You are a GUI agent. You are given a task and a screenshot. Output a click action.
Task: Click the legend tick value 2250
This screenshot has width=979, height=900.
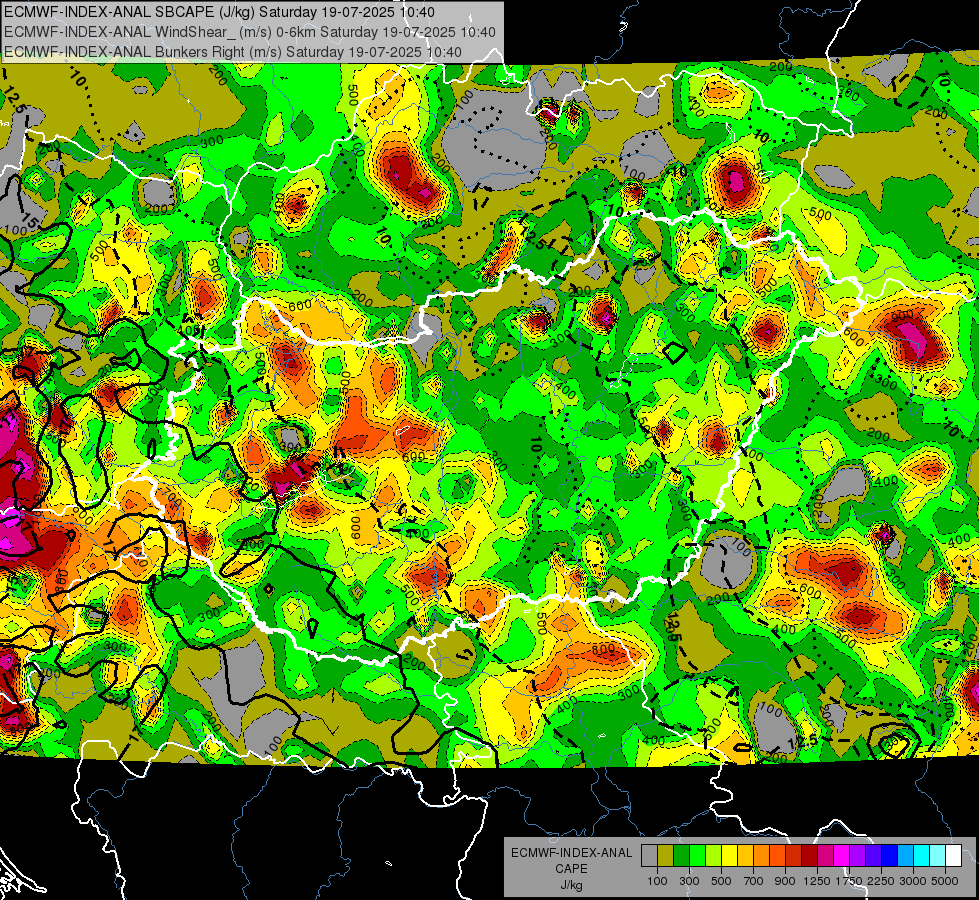coord(882,881)
